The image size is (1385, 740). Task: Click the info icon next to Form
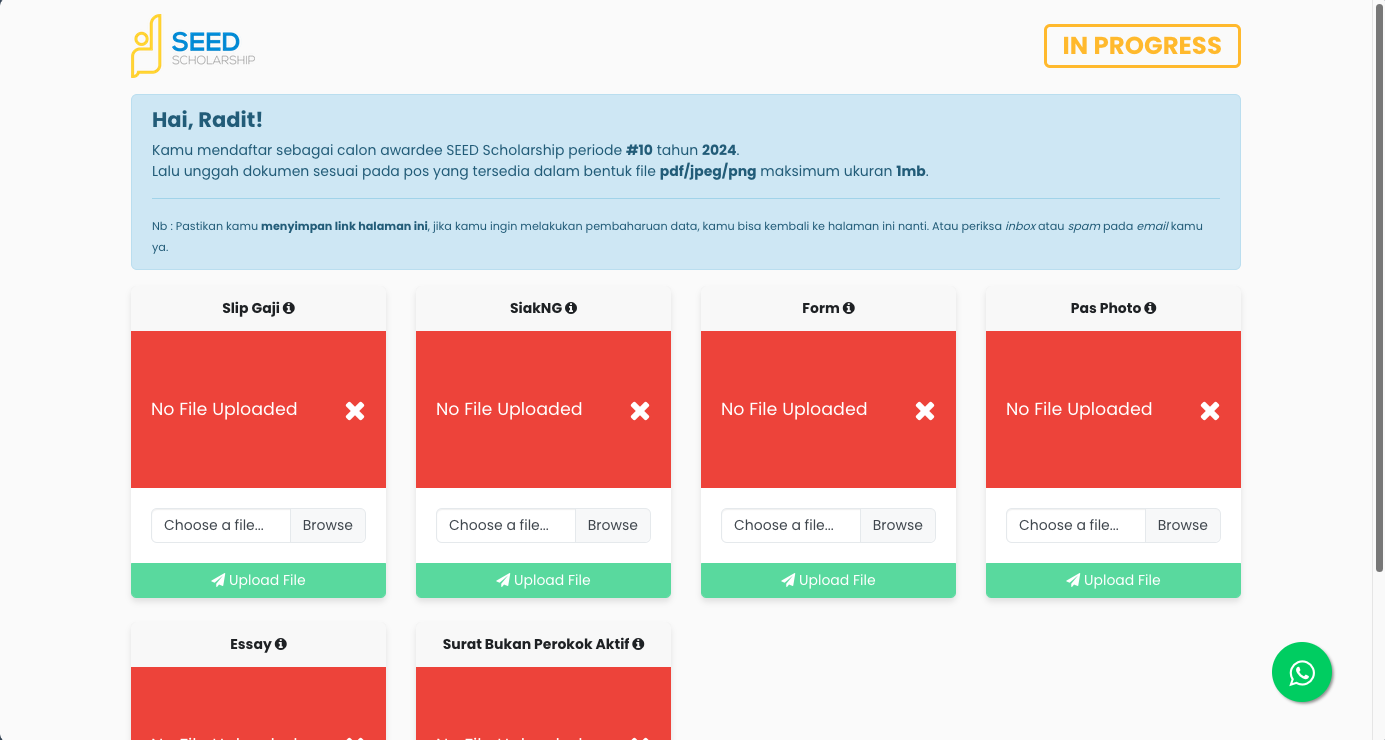pyautogui.click(x=849, y=308)
